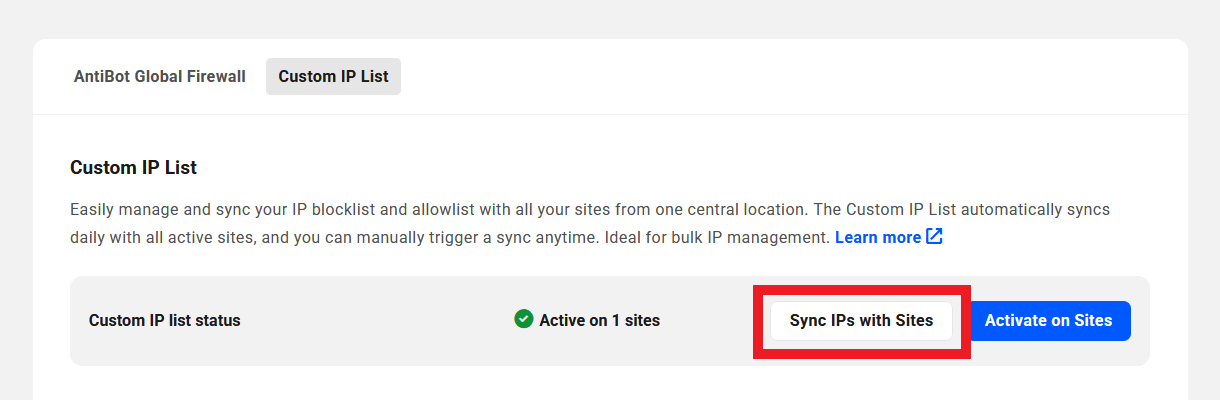1220x400 pixels.
Task: Click the bold "Custom IP List" section heading
Action: click(133, 168)
